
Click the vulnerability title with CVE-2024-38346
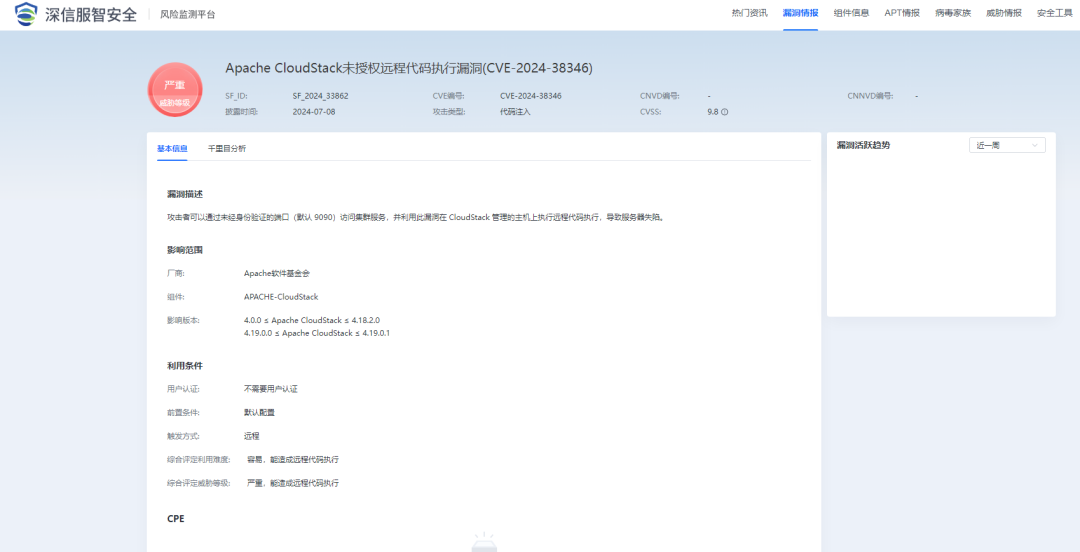pos(409,68)
